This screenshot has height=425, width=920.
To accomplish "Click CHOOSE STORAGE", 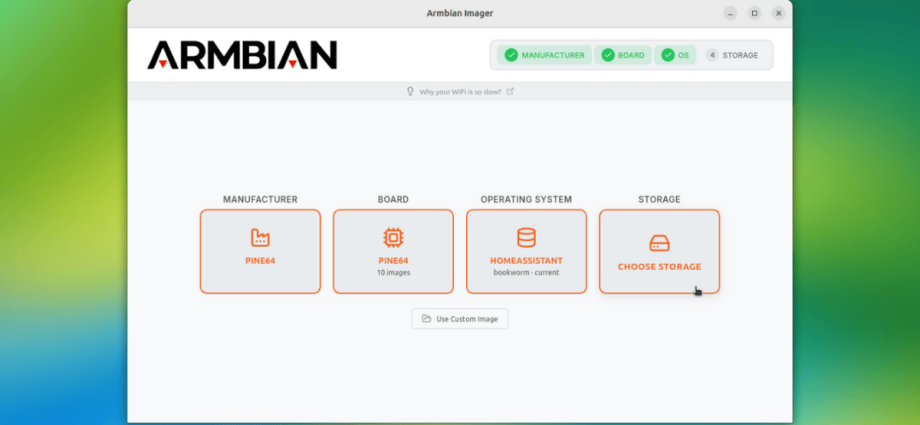I will (x=659, y=251).
